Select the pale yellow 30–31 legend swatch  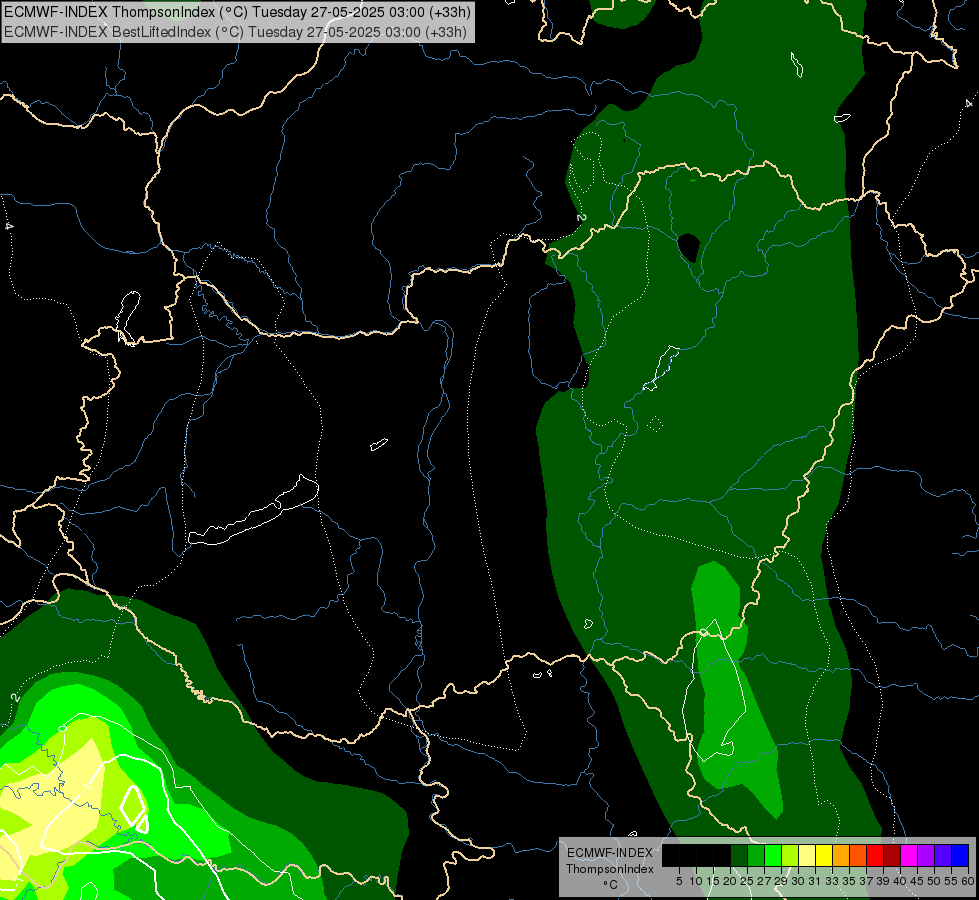[807, 855]
